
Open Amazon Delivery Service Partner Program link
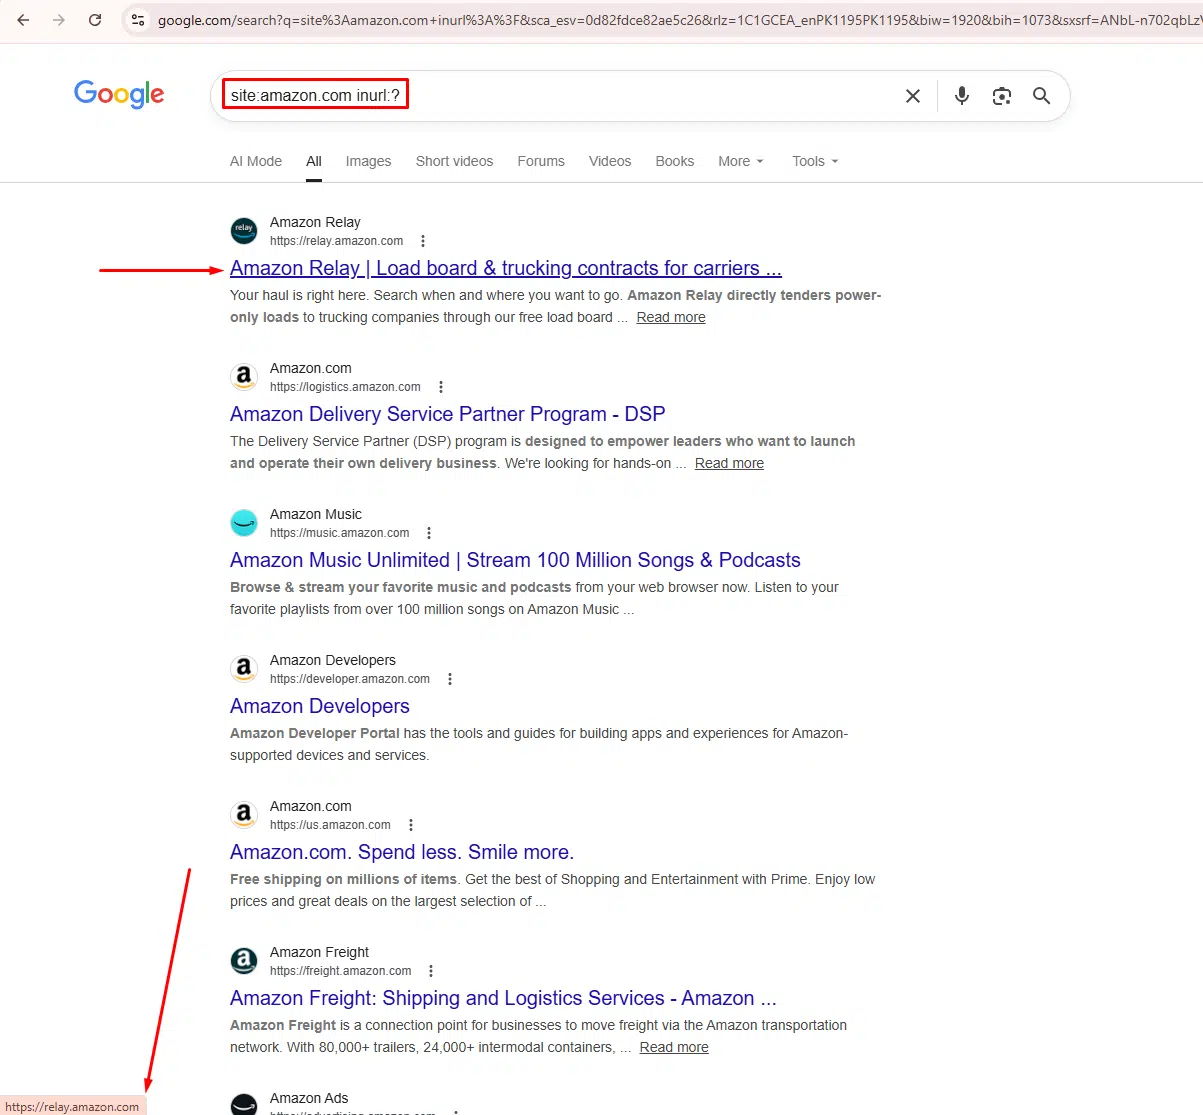(x=448, y=414)
